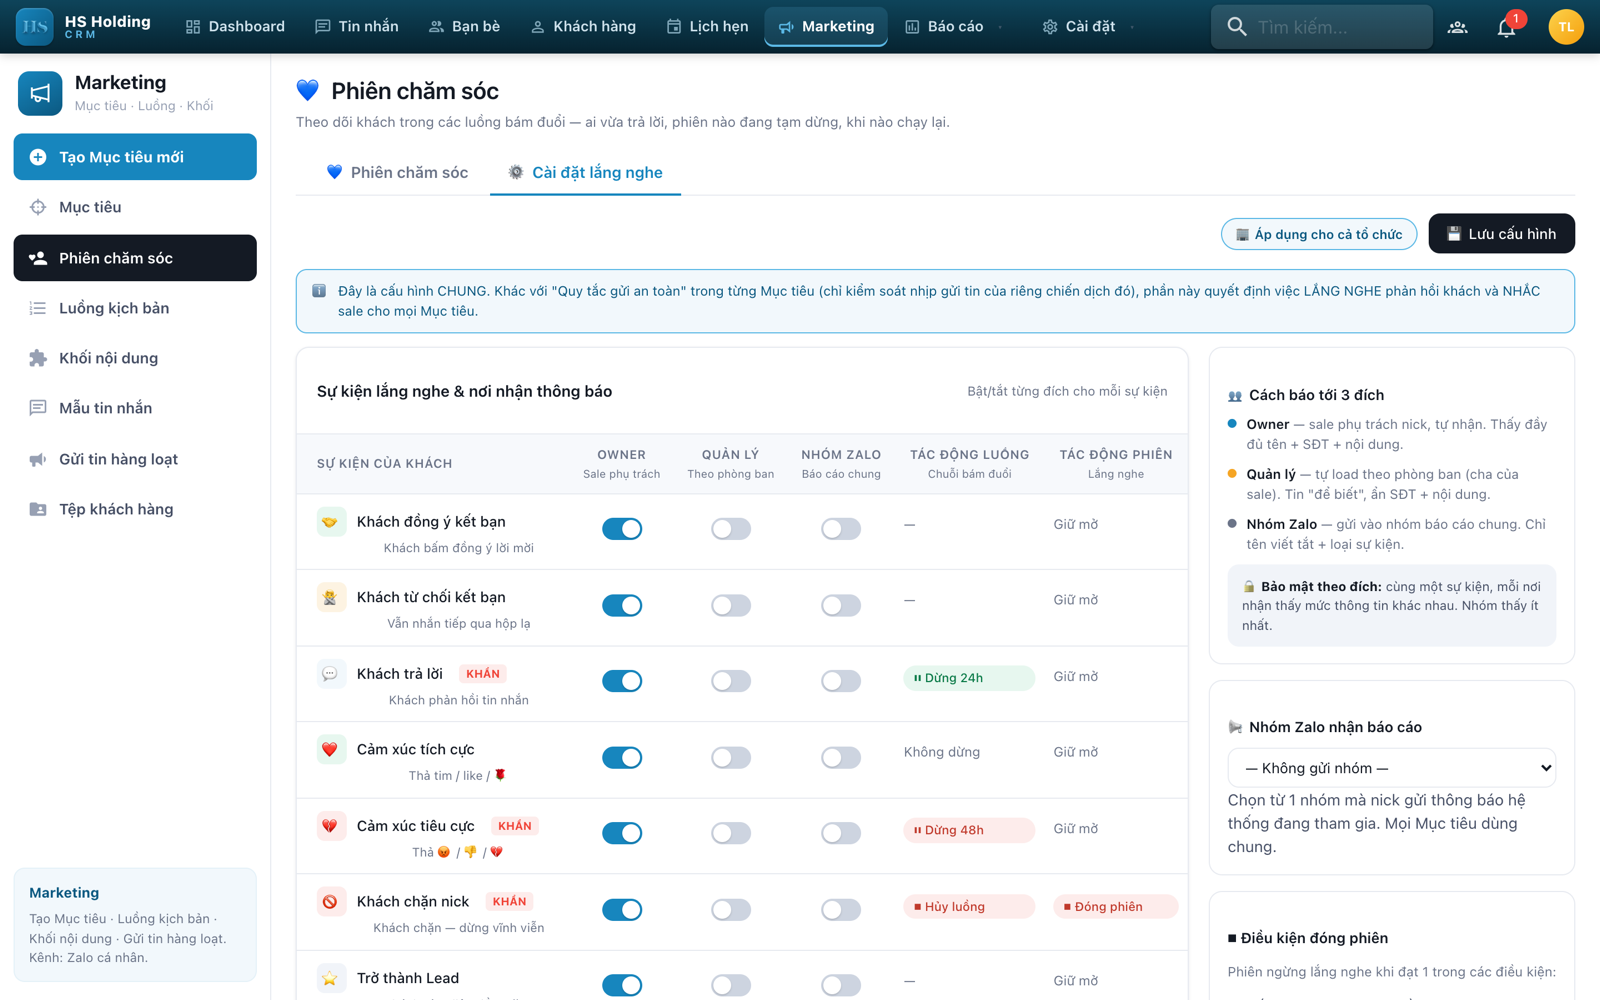
Task: Disable Owner toggle for Cảm xúc tiêu cực
Action: pyautogui.click(x=622, y=833)
